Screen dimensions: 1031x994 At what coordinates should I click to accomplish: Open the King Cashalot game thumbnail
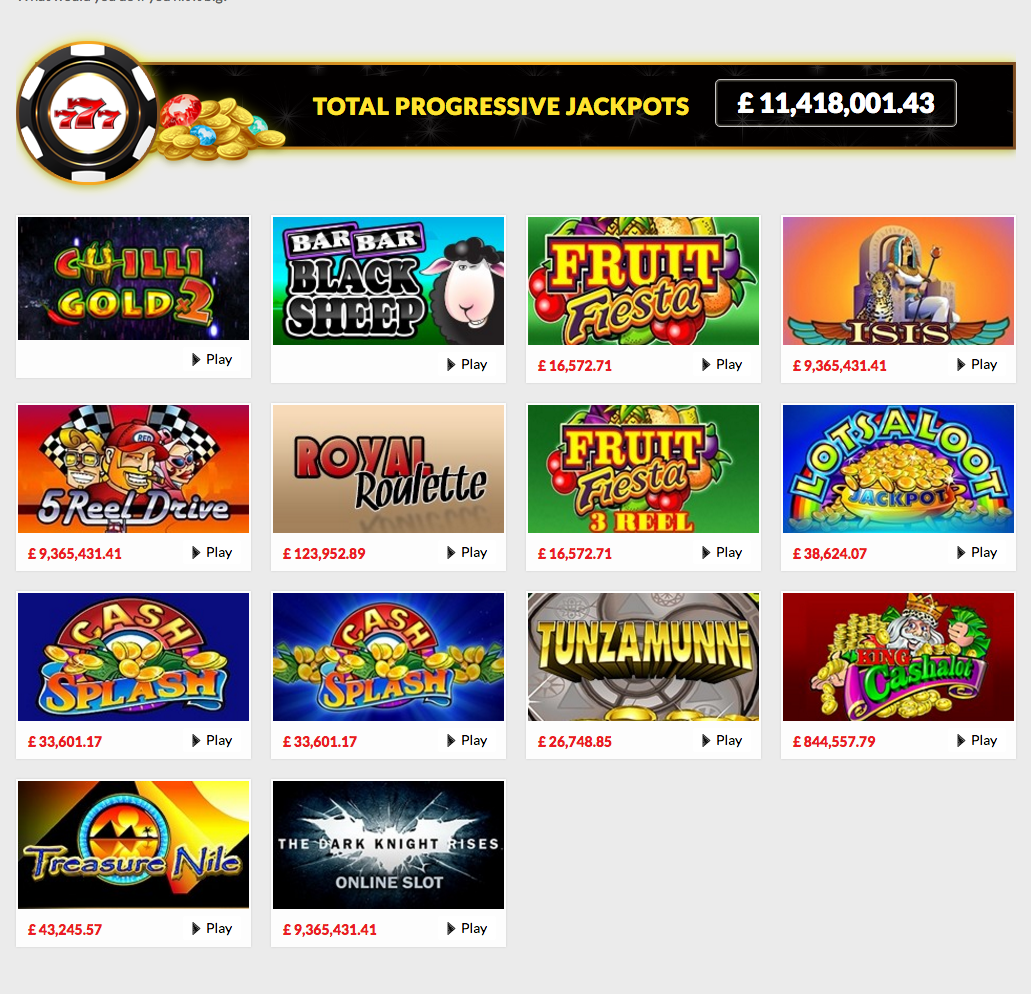[898, 657]
